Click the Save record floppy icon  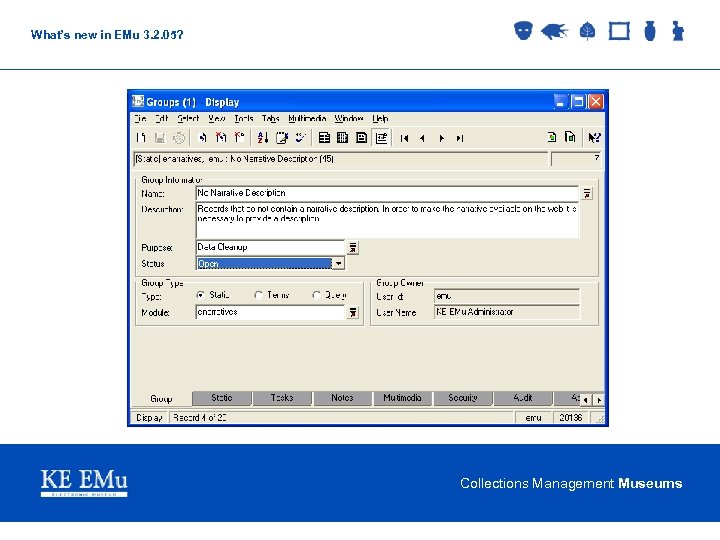tap(160, 137)
